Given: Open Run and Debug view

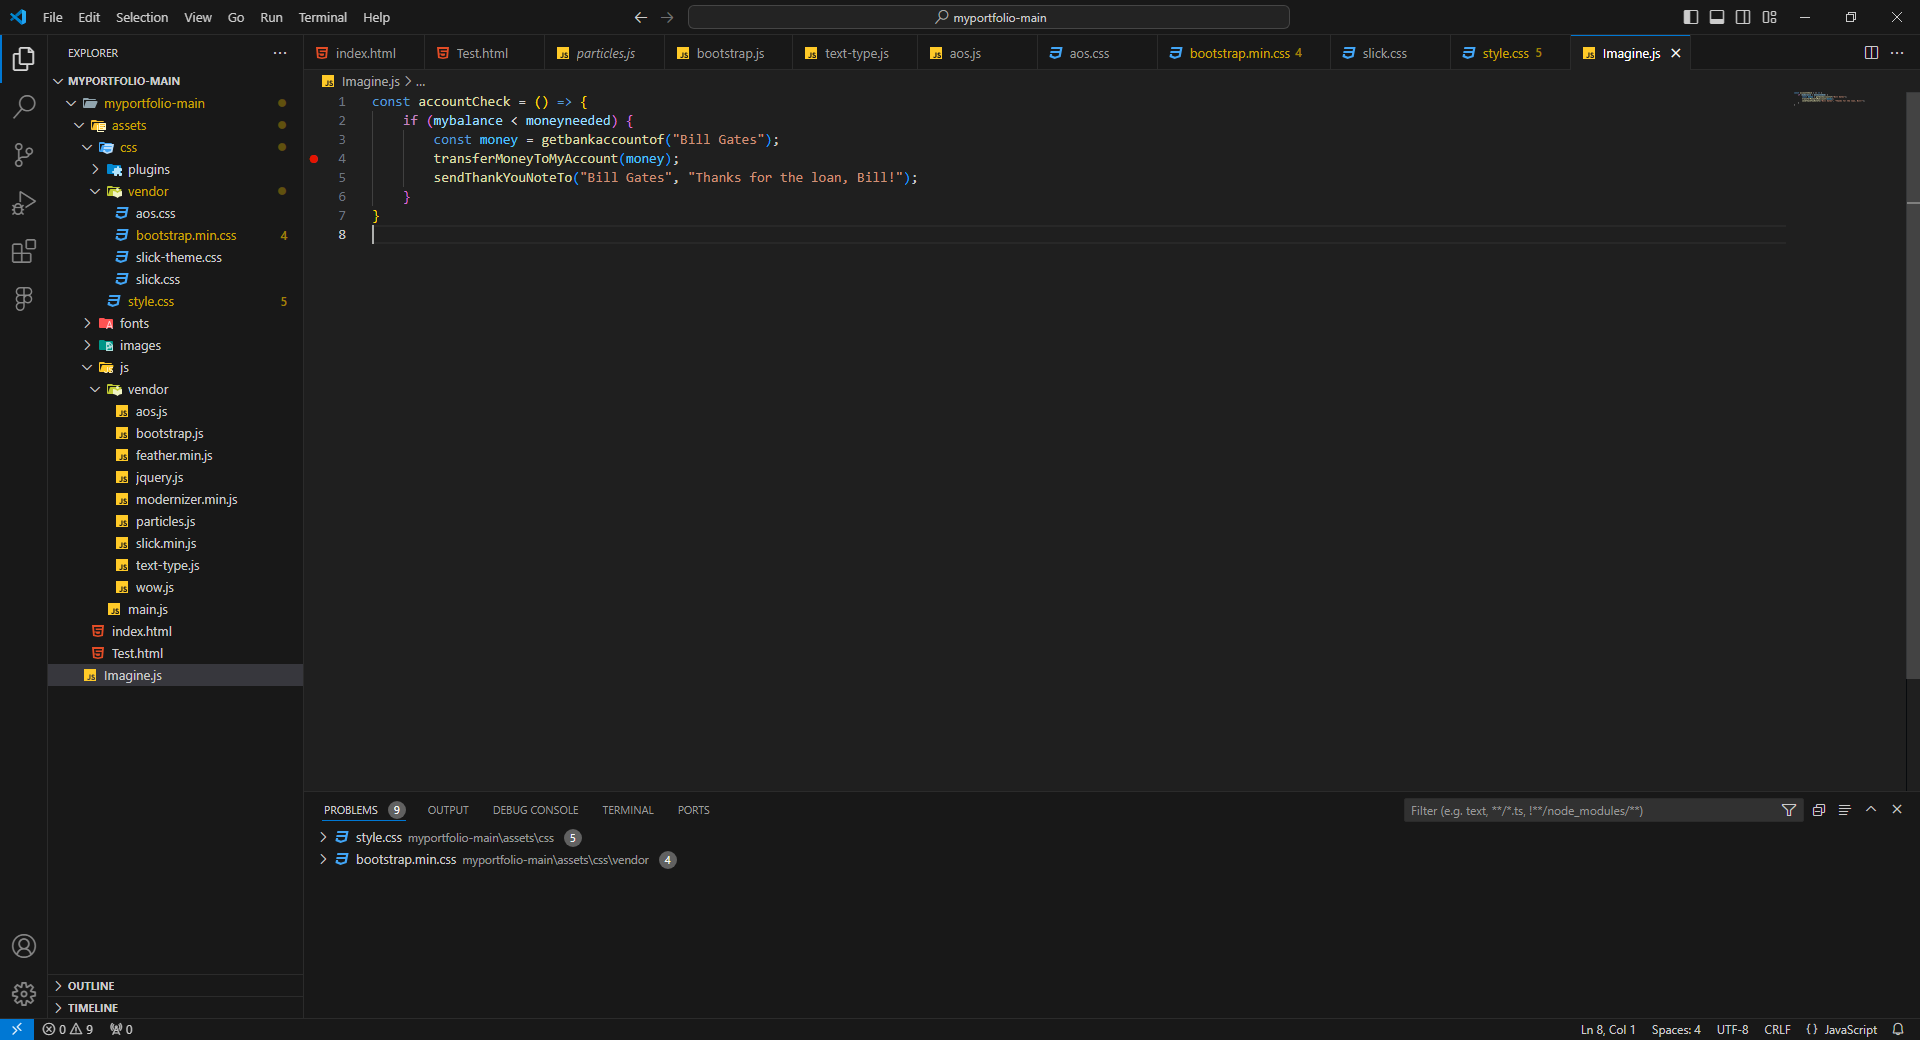Looking at the screenshot, I should (24, 203).
